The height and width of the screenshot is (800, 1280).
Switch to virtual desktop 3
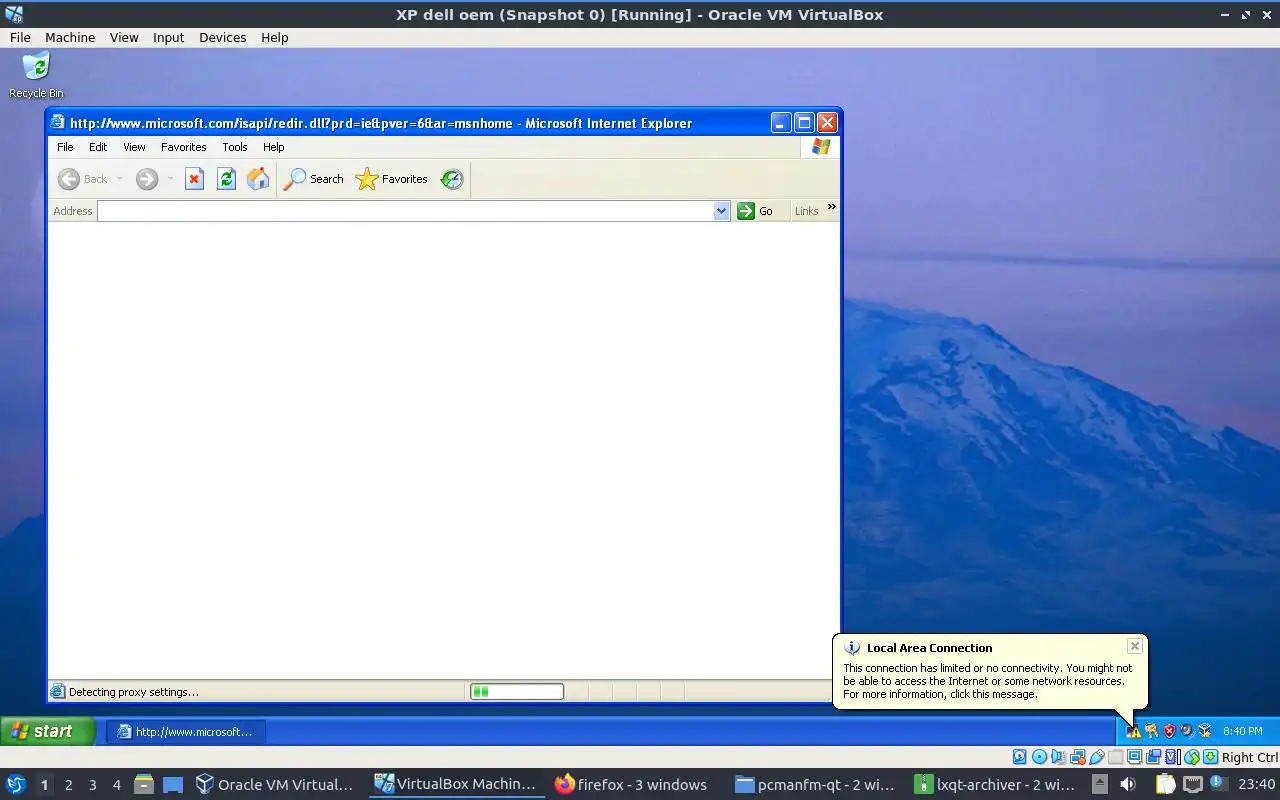tap(92, 784)
